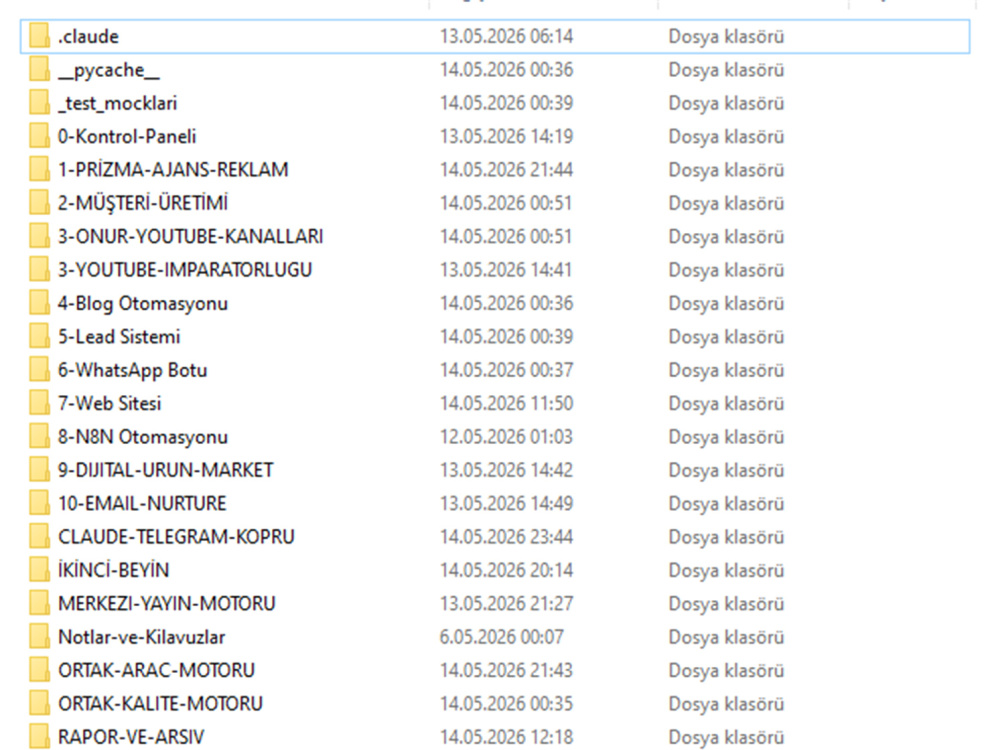Image resolution: width=1000 pixels, height=750 pixels.
Task: Select the folder name 4-Blog Otomasyonu
Action: 143,304
